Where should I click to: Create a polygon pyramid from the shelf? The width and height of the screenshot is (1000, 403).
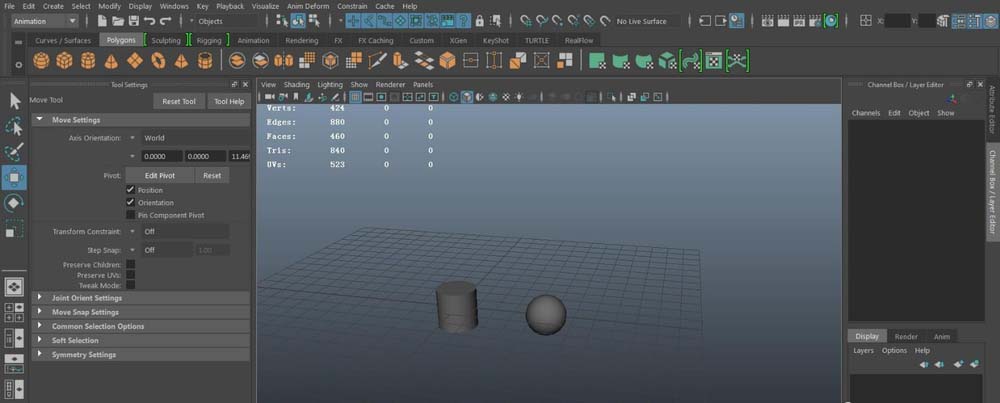click(181, 61)
